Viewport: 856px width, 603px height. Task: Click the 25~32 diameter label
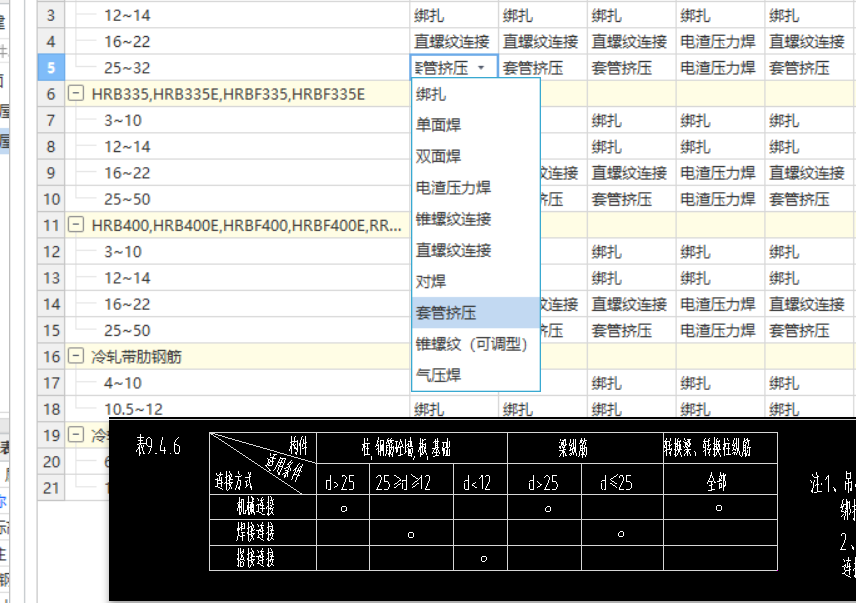tap(127, 68)
